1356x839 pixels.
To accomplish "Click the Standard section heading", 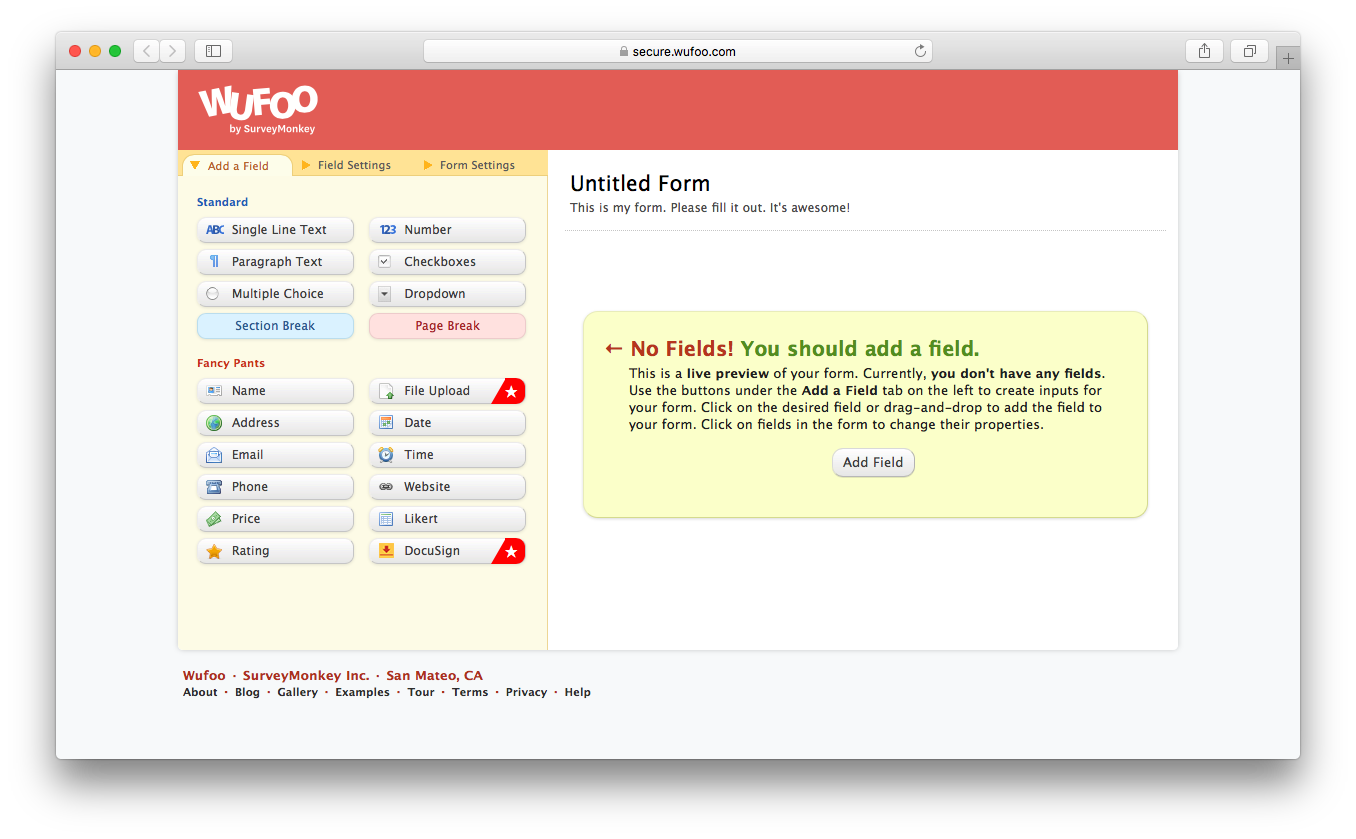I will (x=222, y=202).
